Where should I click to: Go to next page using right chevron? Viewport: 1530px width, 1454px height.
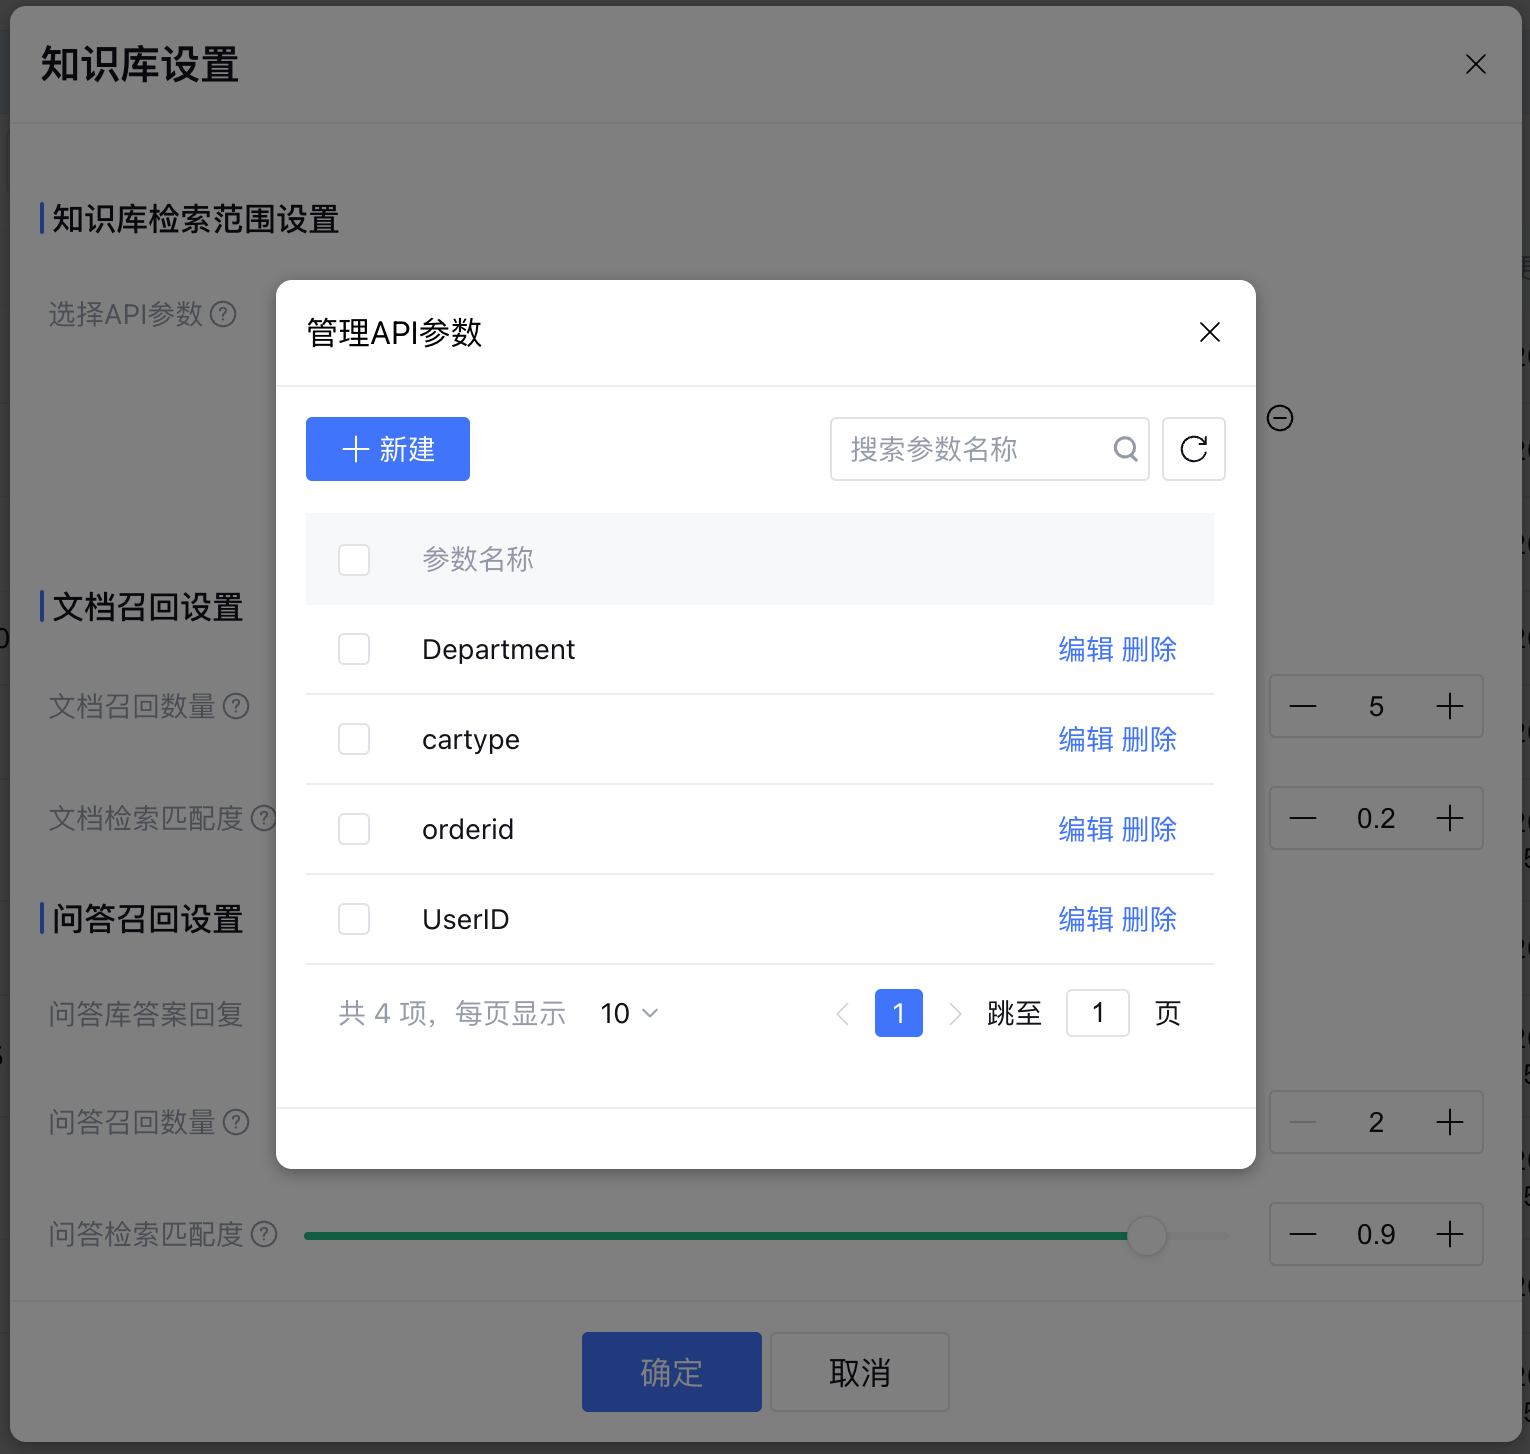(x=955, y=1013)
